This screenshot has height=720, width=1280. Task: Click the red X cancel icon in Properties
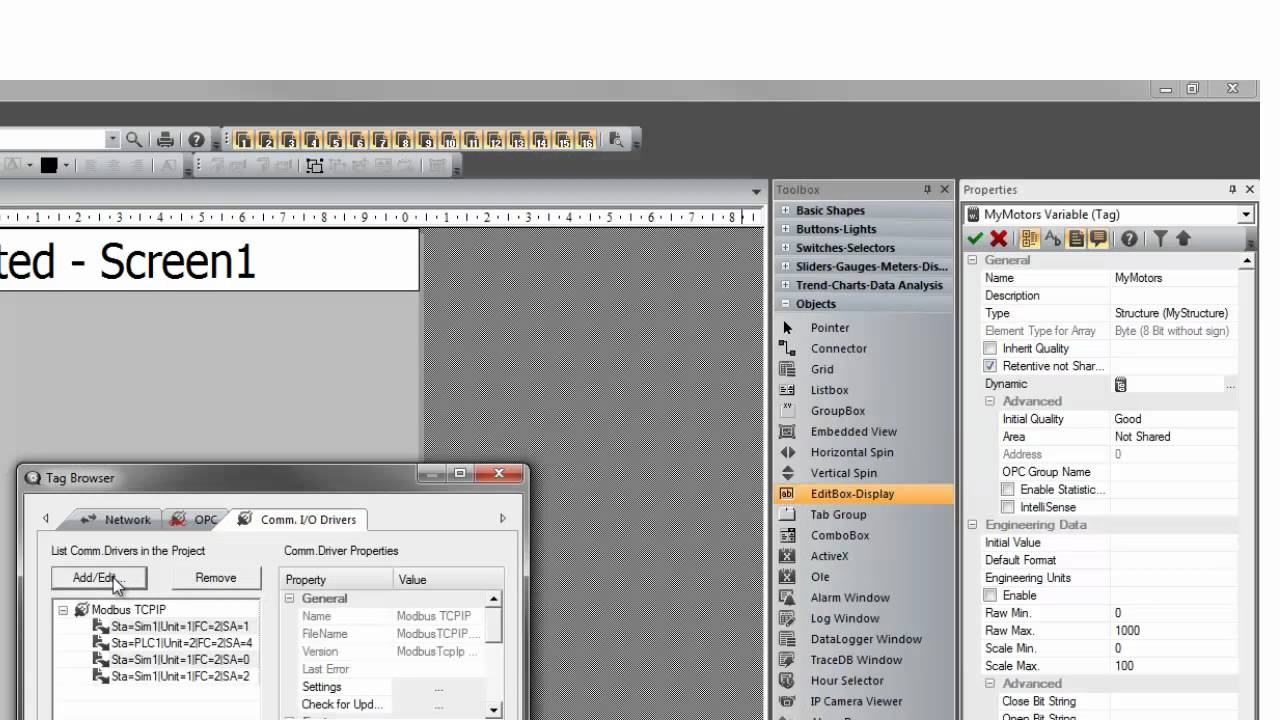point(998,239)
